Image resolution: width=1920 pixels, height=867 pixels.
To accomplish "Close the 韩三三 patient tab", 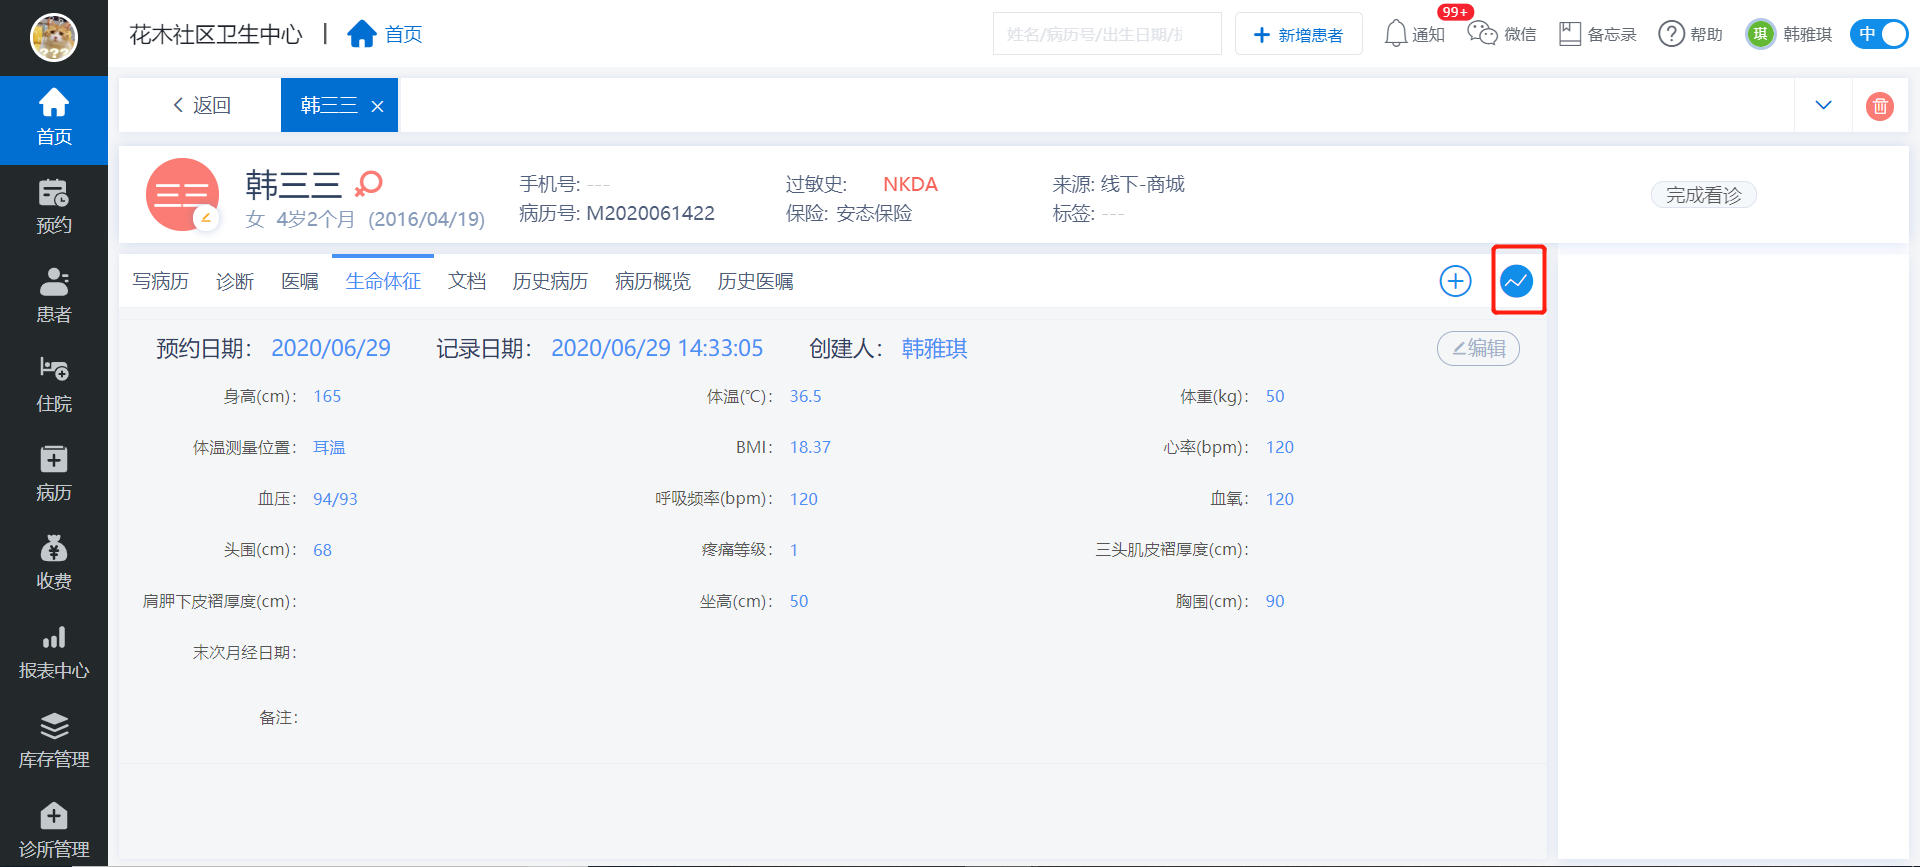I will [x=377, y=106].
